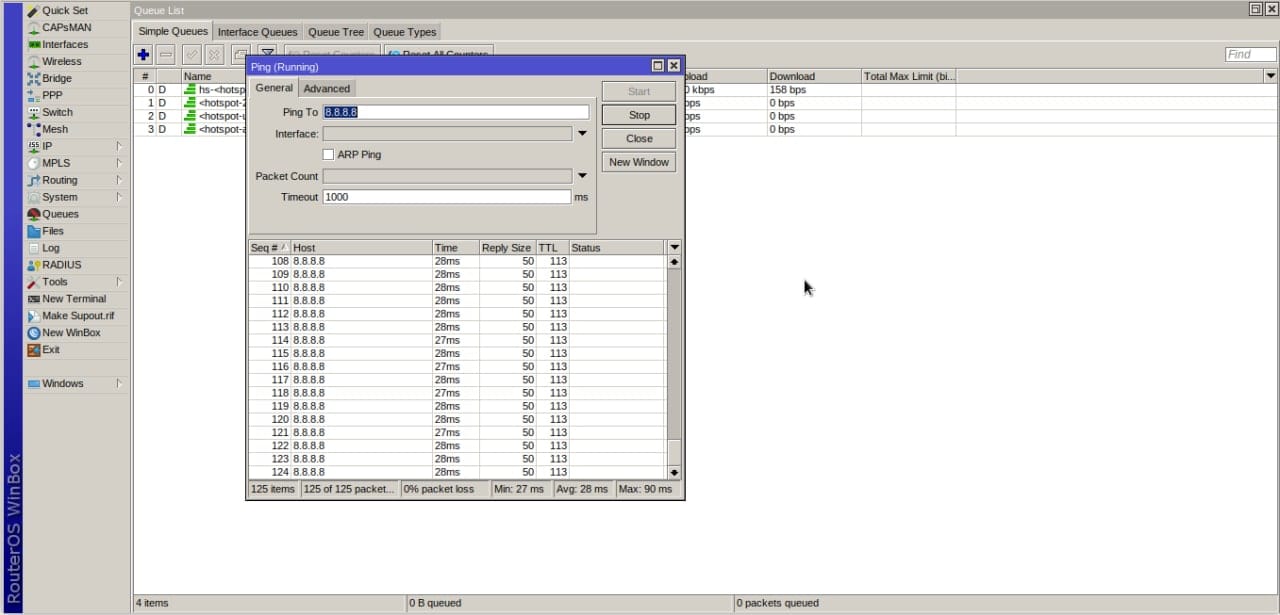The image size is (1280, 615).
Task: Sort ping results by Seq # column
Action: click(269, 248)
